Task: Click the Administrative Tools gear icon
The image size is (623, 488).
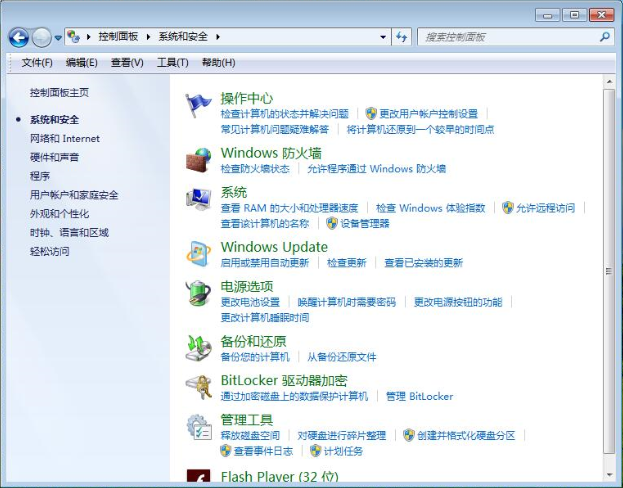Action: [x=199, y=427]
